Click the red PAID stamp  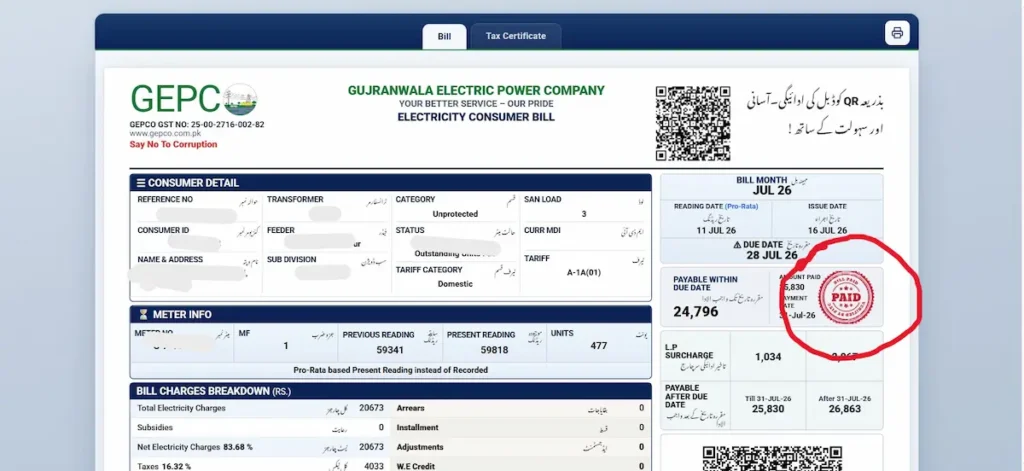pyautogui.click(x=846, y=298)
